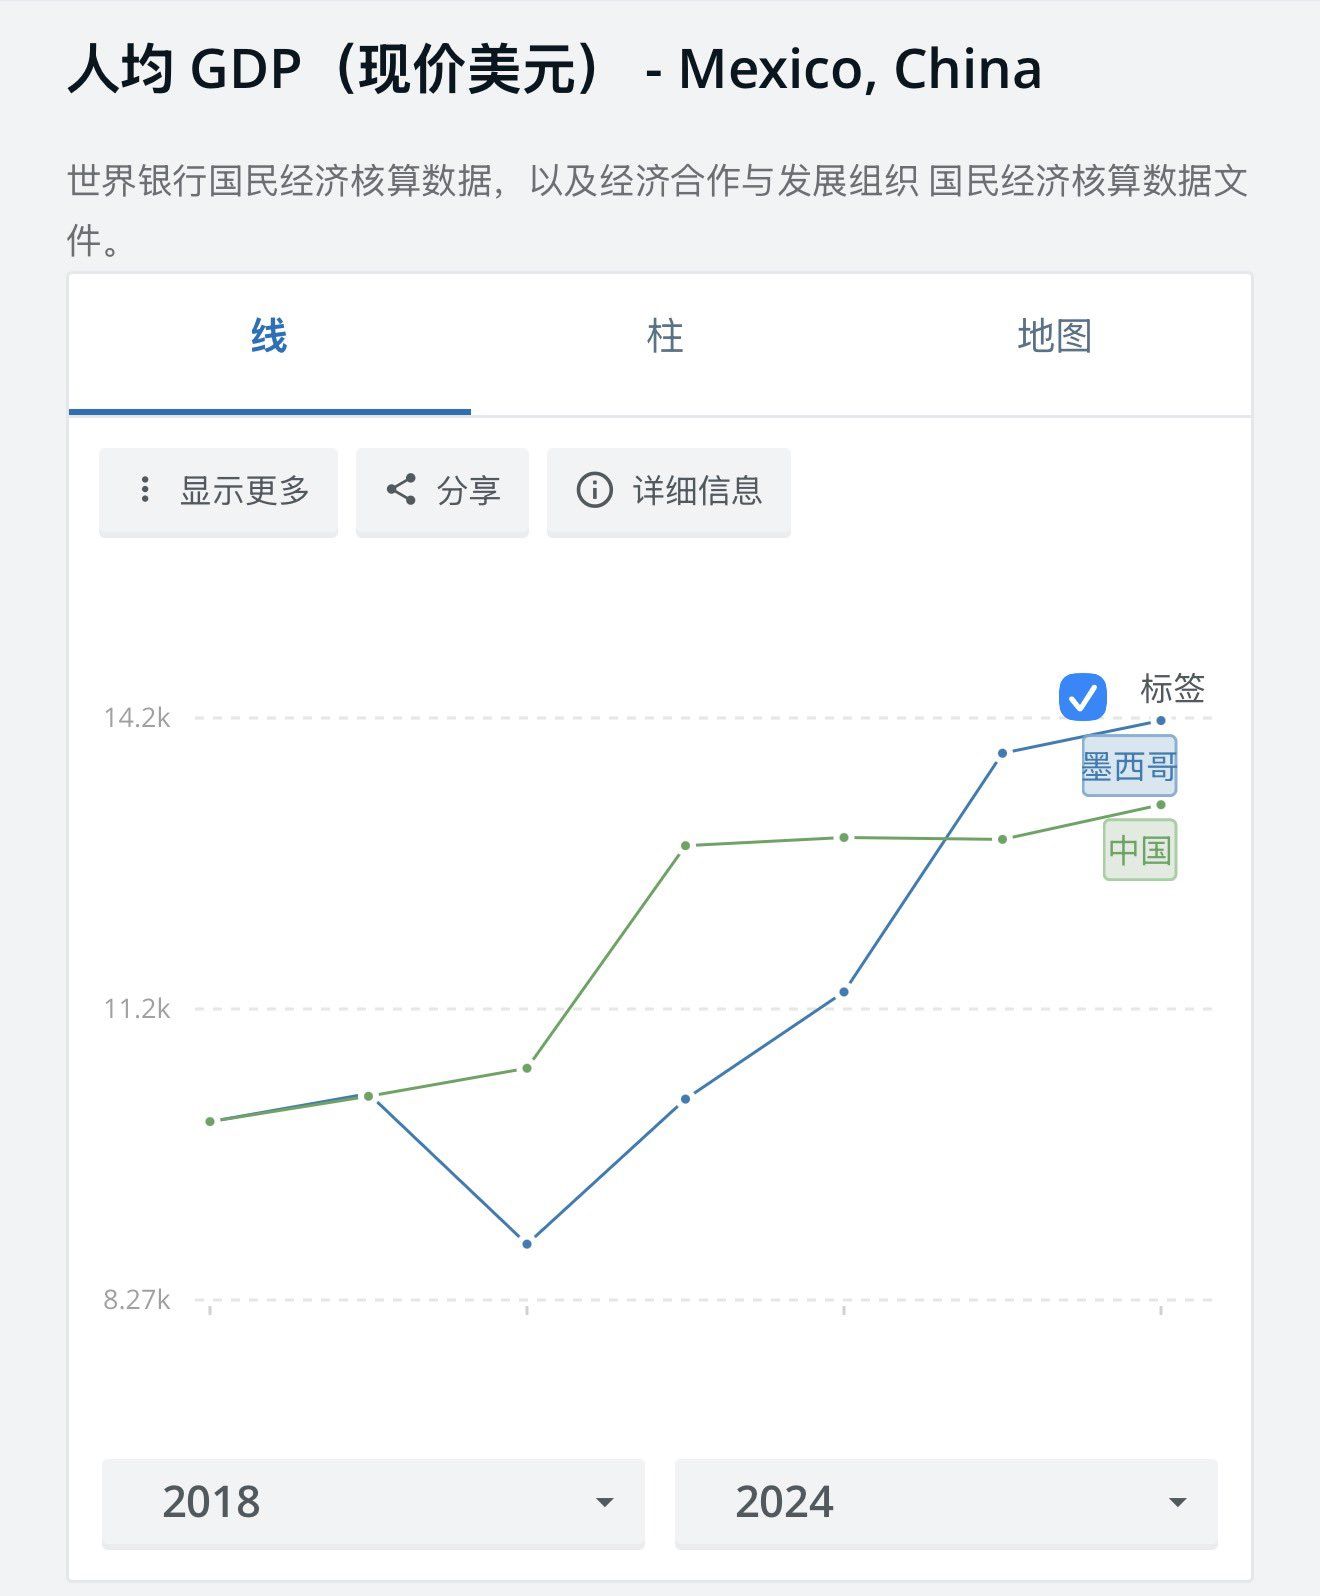Click the three-dot more options icon

click(x=145, y=490)
